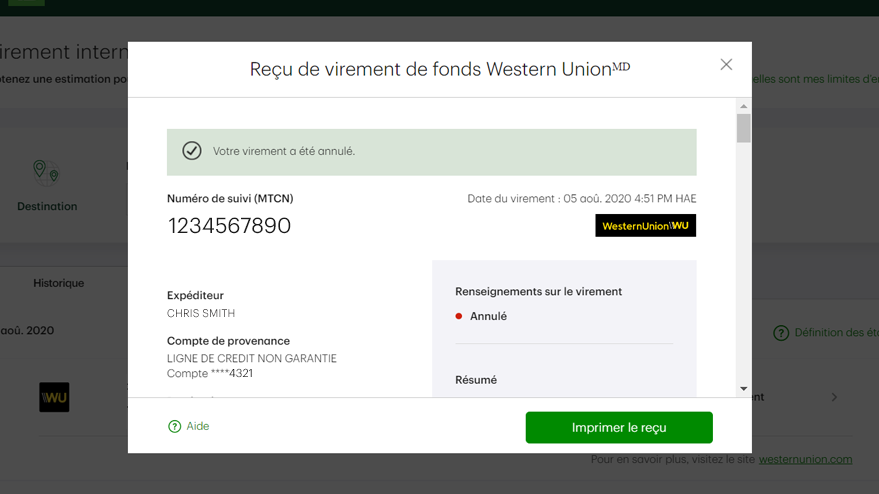
Task: Click the Destination map pin icon
Action: pos(46,173)
